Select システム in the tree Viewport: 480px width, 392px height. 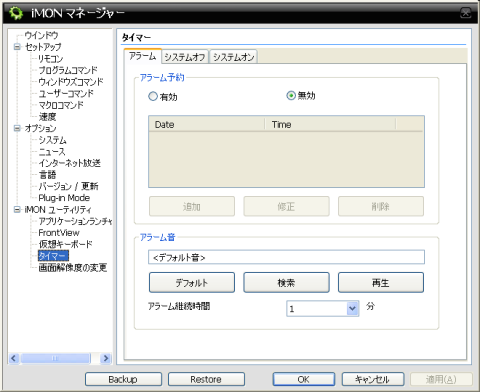point(53,140)
